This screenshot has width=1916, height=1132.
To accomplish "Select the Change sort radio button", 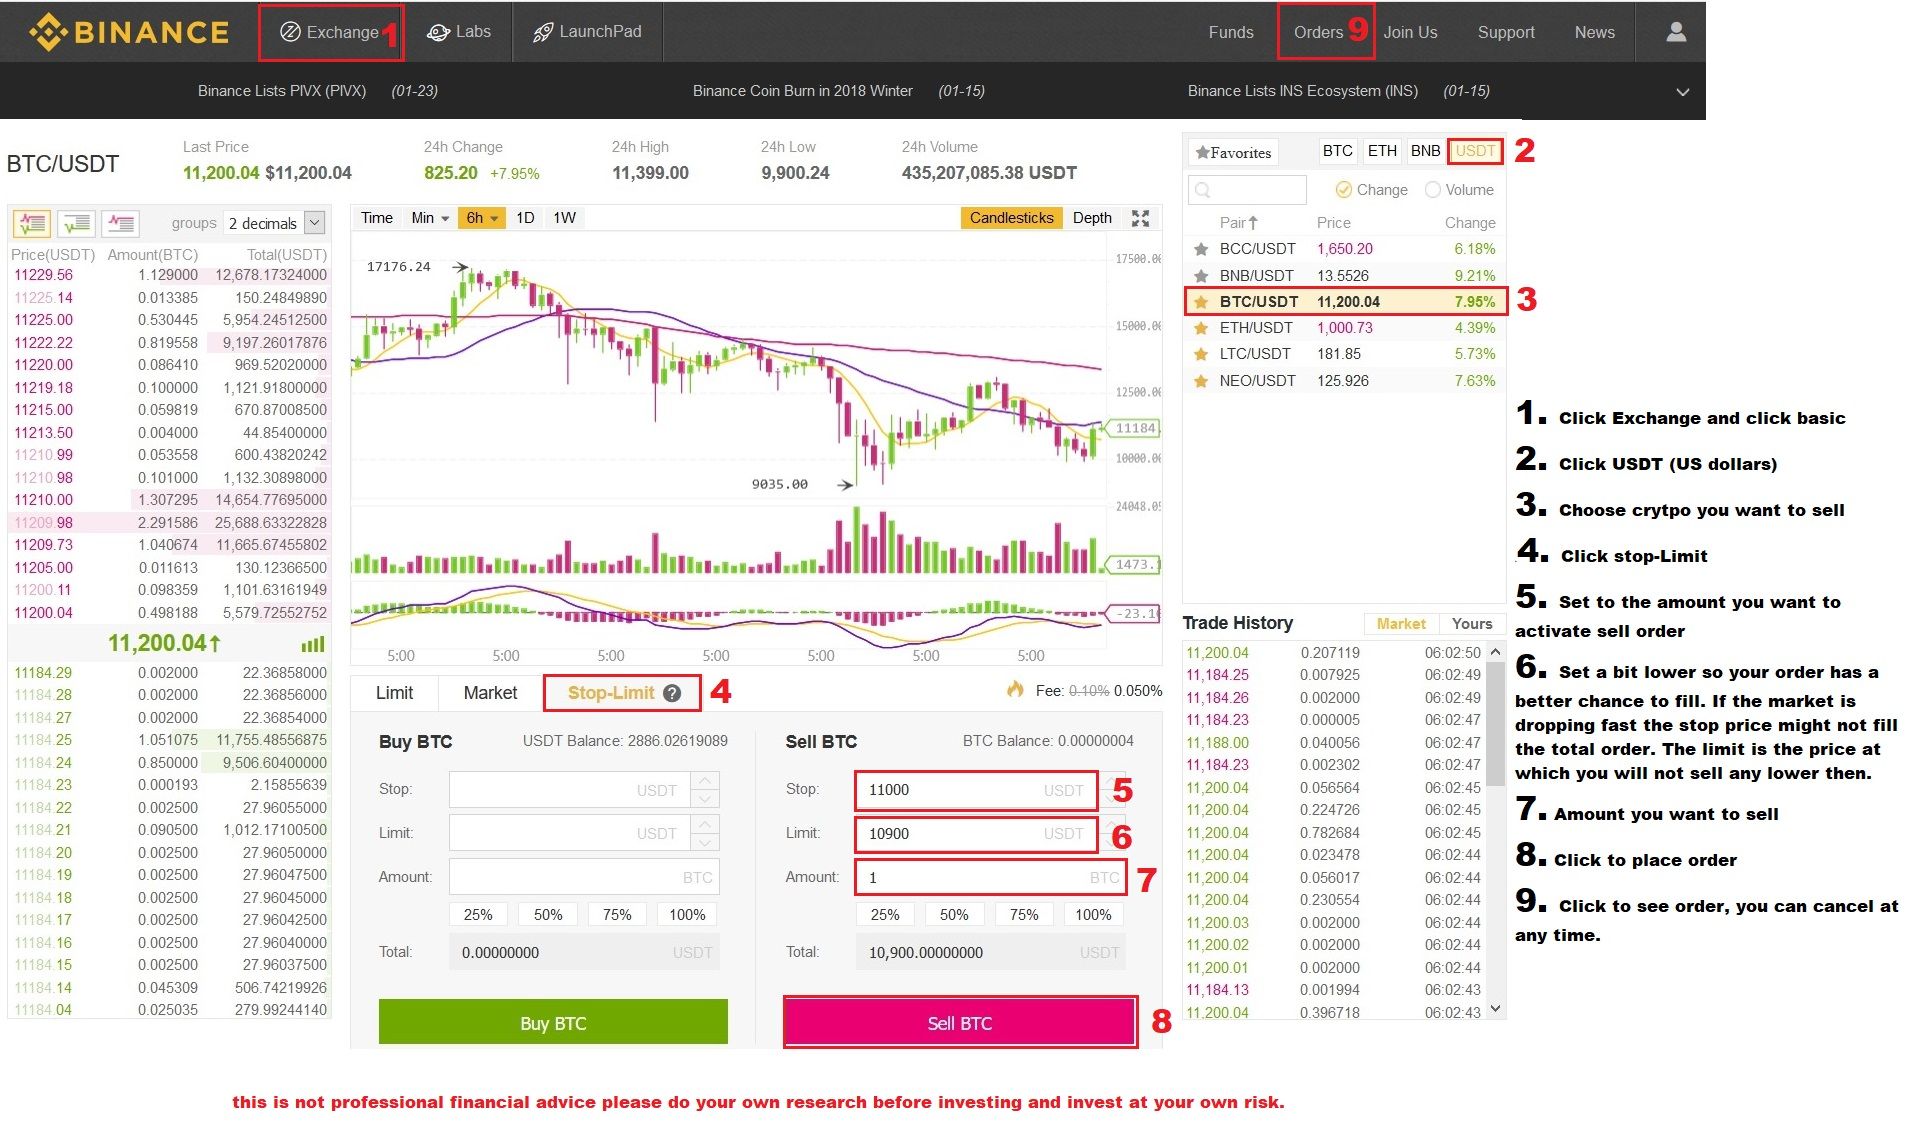I will [x=1342, y=189].
